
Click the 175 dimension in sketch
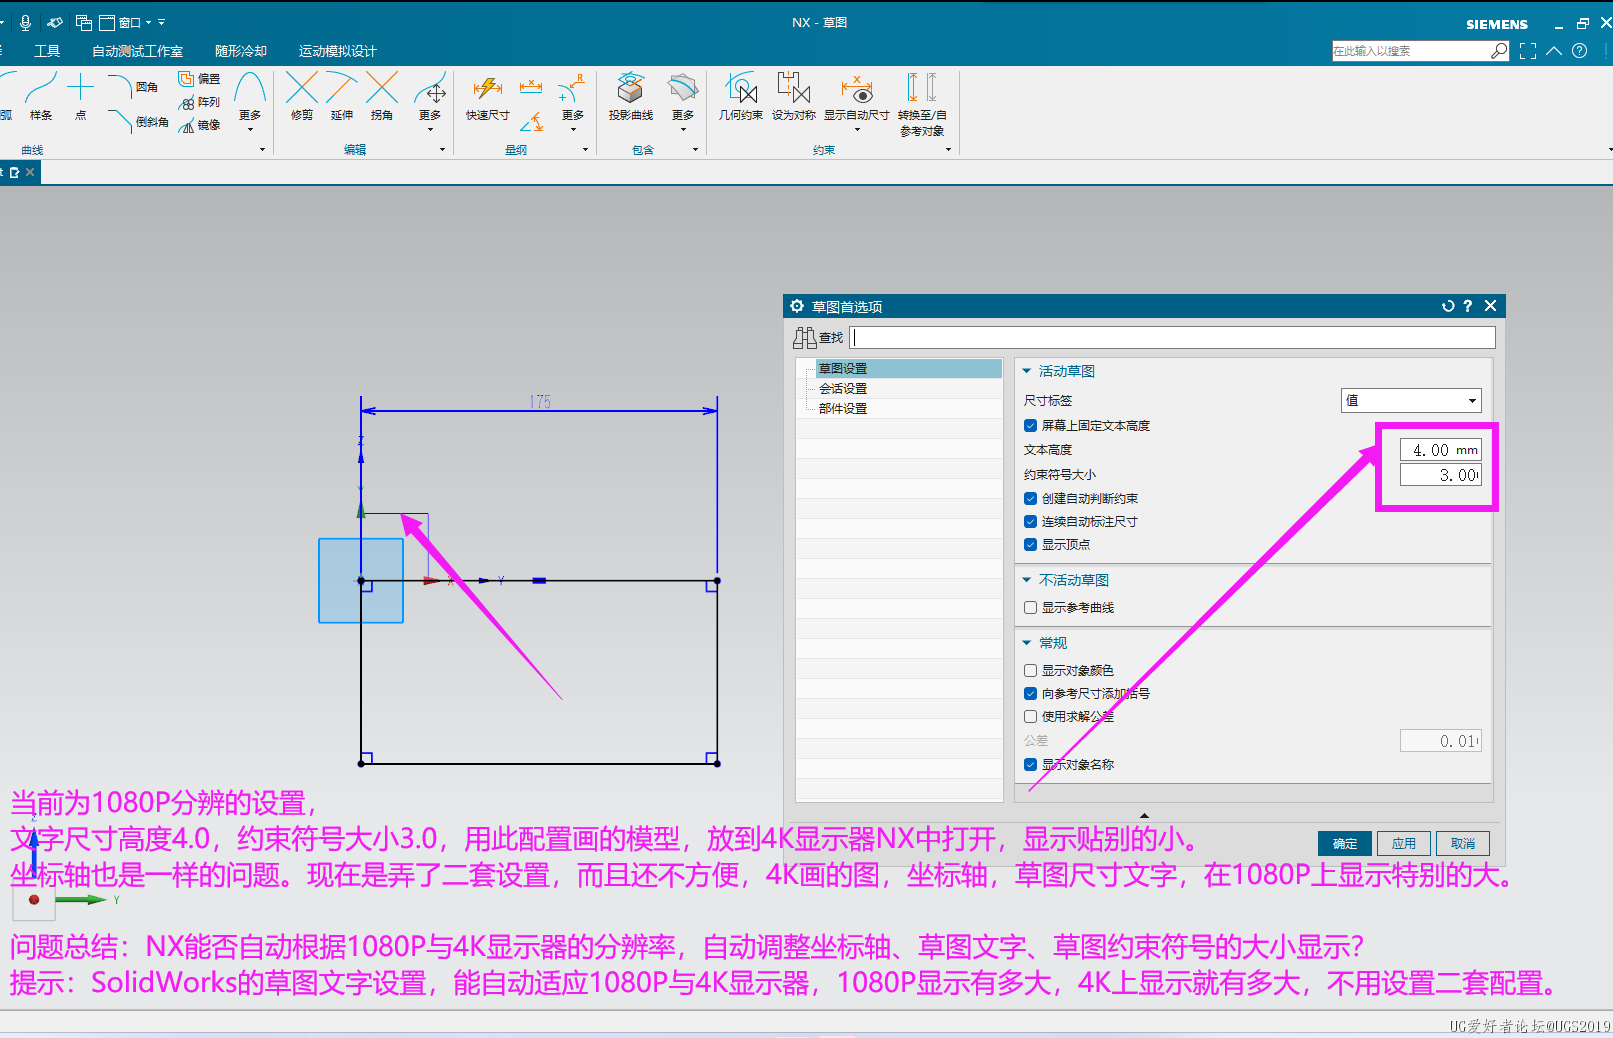tap(540, 401)
